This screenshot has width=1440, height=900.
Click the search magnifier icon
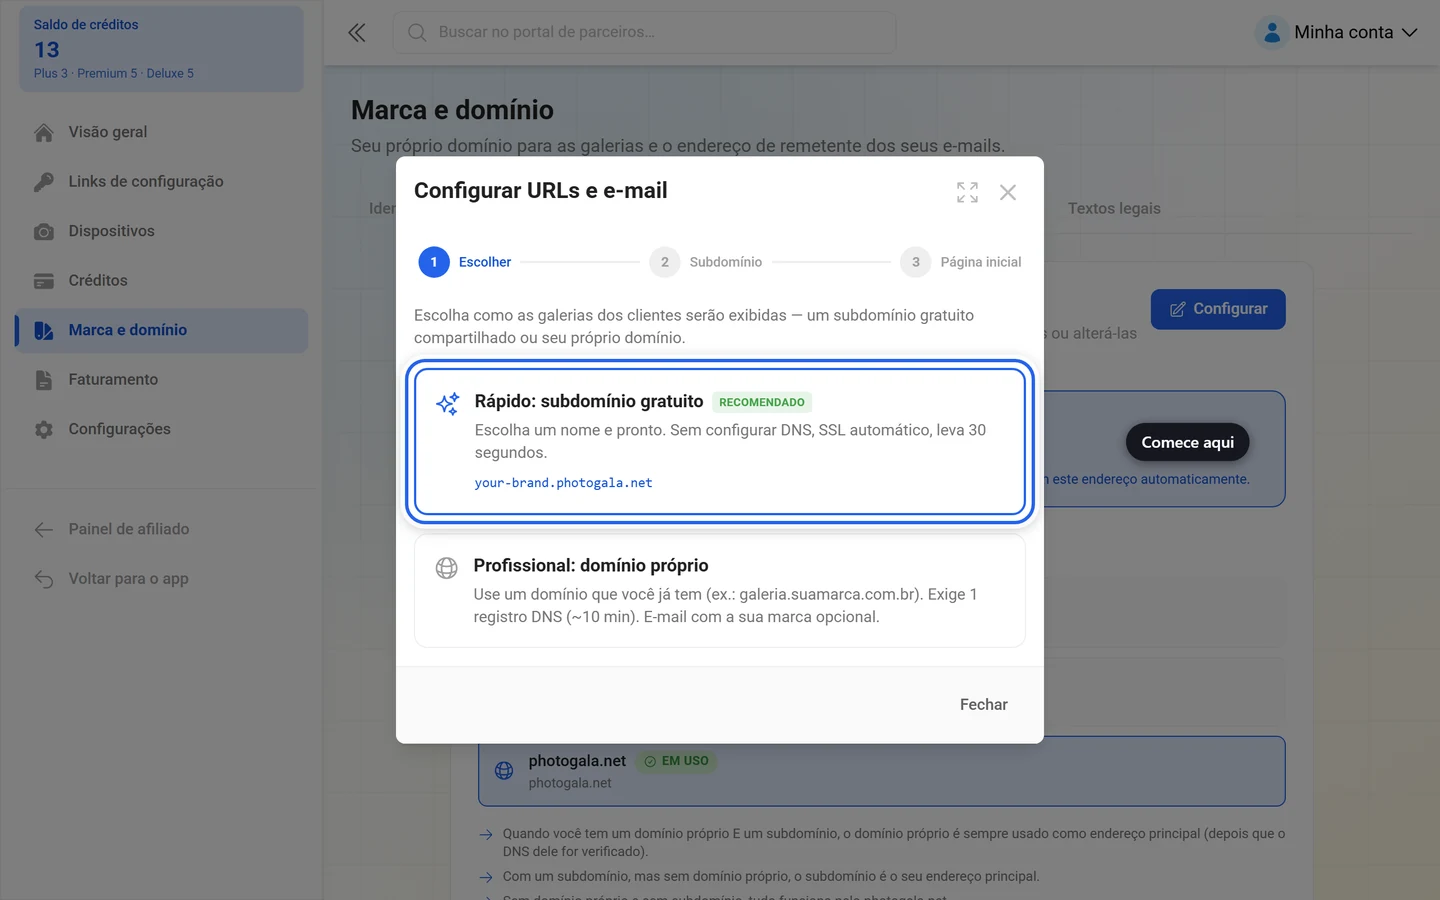(417, 32)
